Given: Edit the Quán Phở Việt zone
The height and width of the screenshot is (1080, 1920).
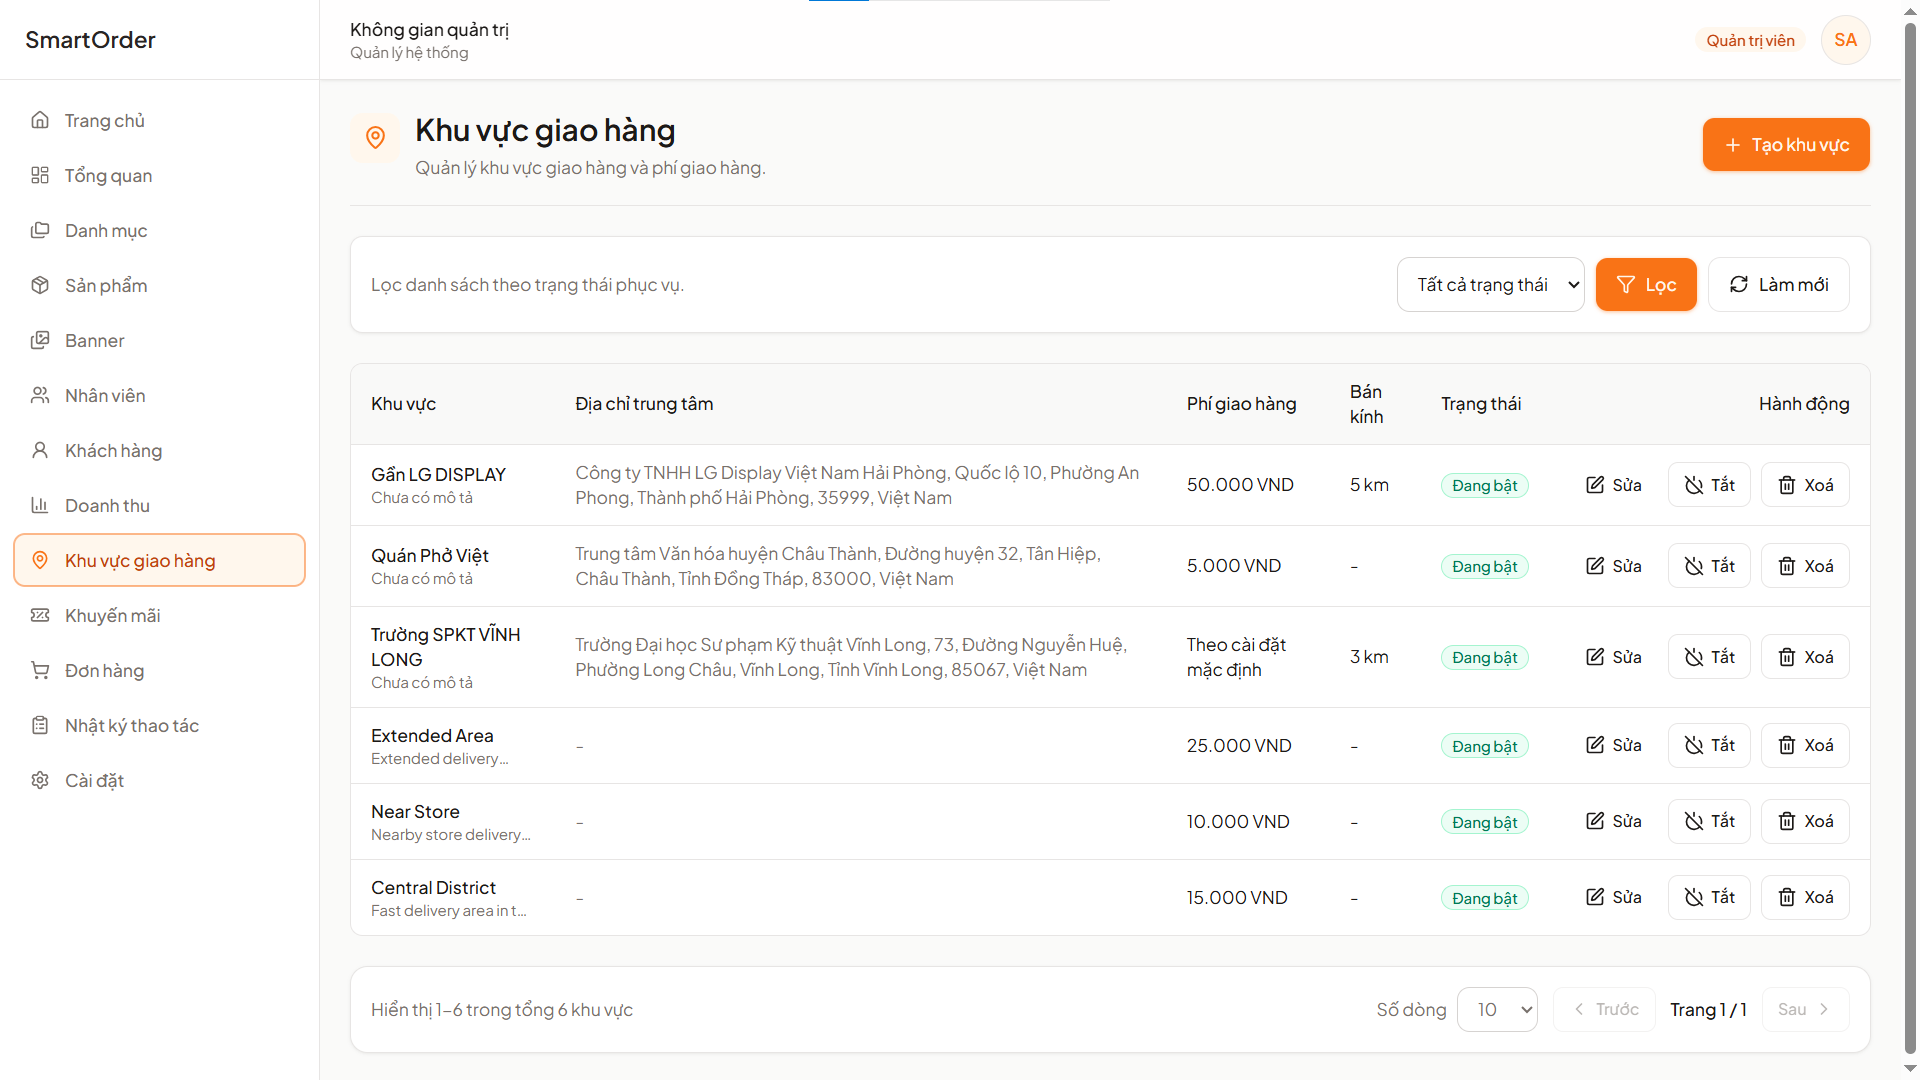Looking at the screenshot, I should (1614, 566).
